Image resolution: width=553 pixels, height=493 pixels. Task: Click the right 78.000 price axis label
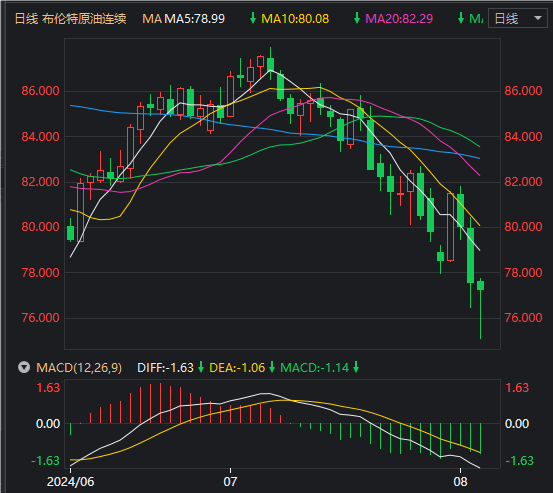(523, 273)
